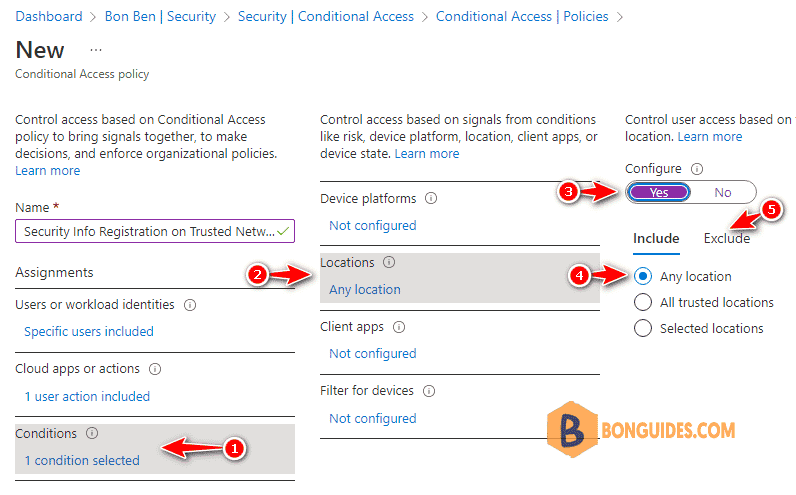Open the info icon beside Cloud apps or actions
Image resolution: width=796 pixels, height=495 pixels.
click(x=155, y=369)
